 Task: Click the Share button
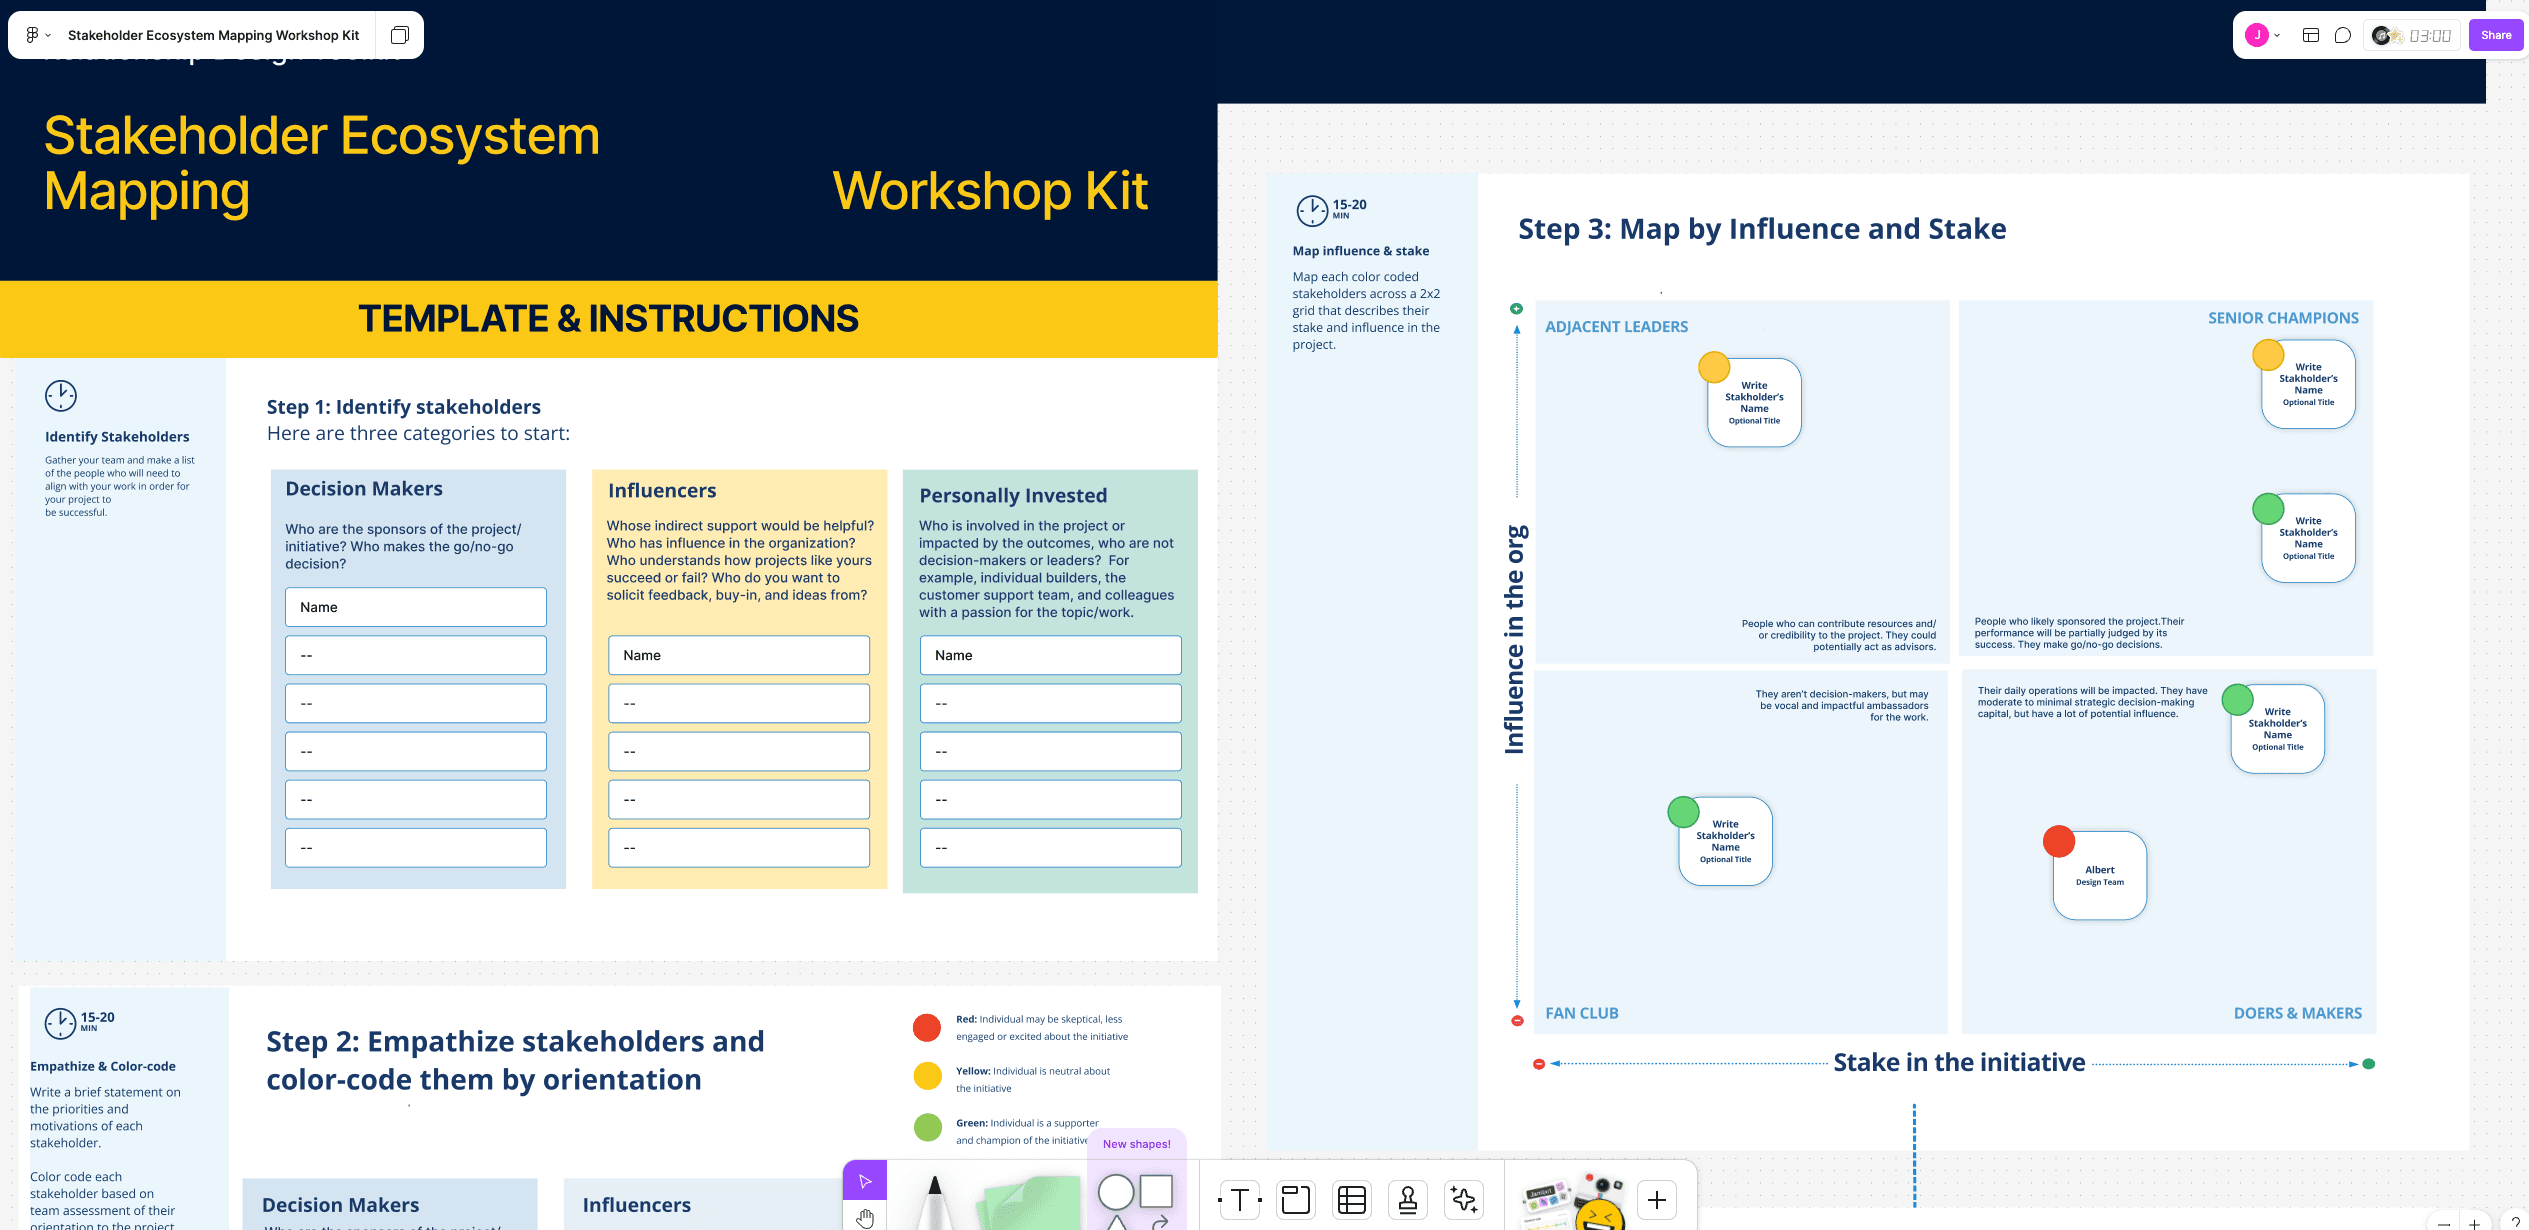point(2496,35)
